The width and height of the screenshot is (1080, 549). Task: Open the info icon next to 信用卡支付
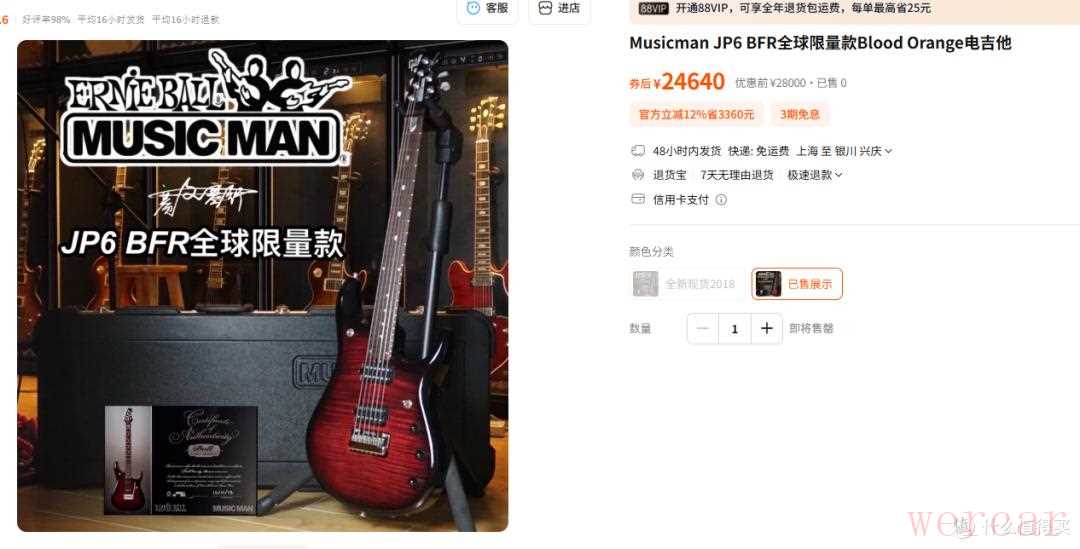point(720,200)
